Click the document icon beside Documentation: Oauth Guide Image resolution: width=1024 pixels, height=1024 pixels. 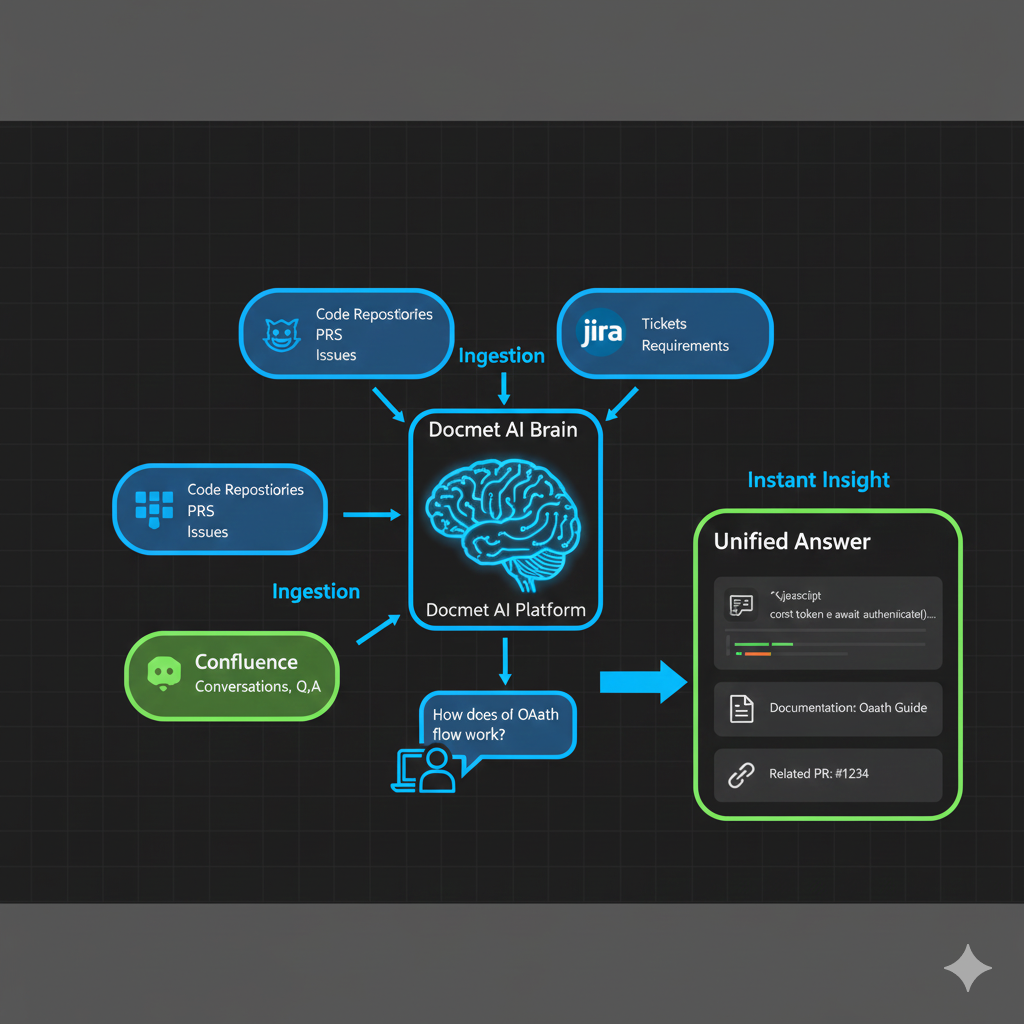click(x=740, y=708)
